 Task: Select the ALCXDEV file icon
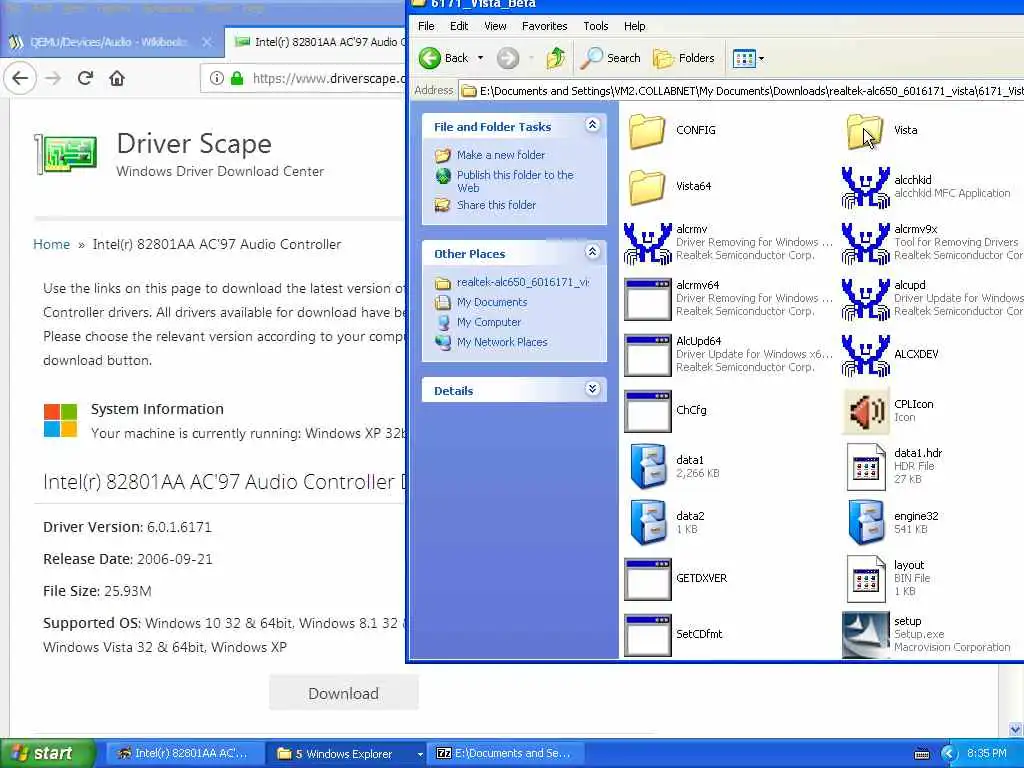(x=865, y=356)
